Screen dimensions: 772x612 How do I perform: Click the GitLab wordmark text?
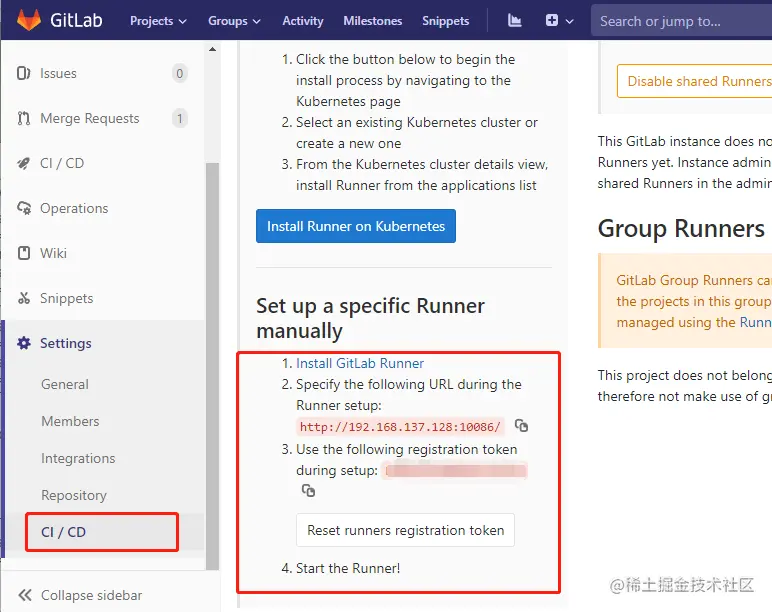(x=76, y=20)
